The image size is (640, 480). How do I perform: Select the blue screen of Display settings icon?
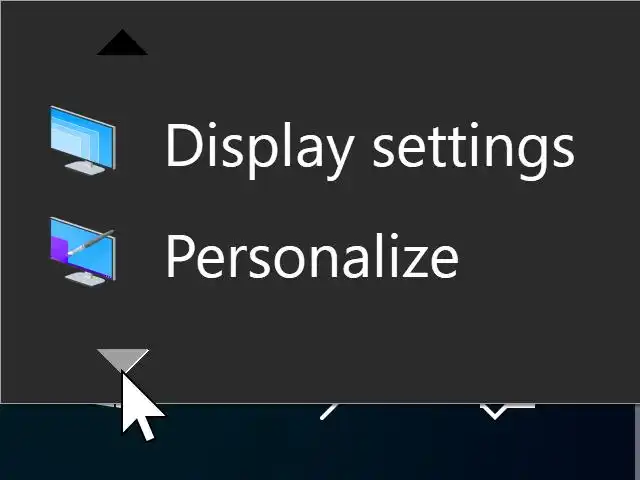[x=81, y=136]
